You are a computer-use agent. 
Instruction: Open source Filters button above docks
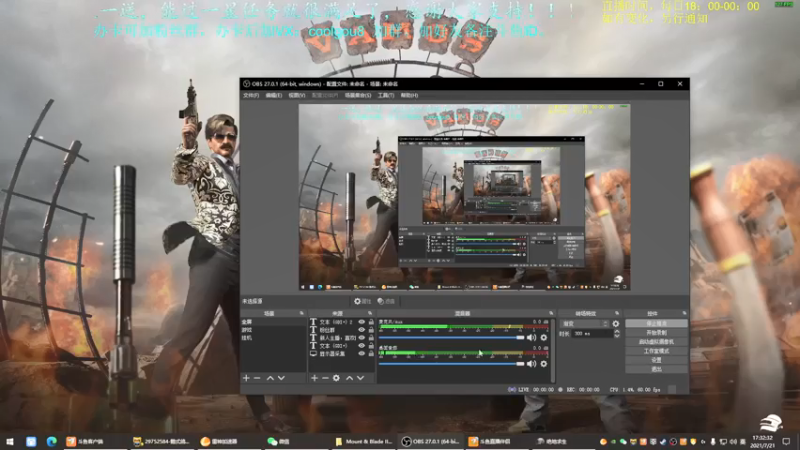point(386,302)
